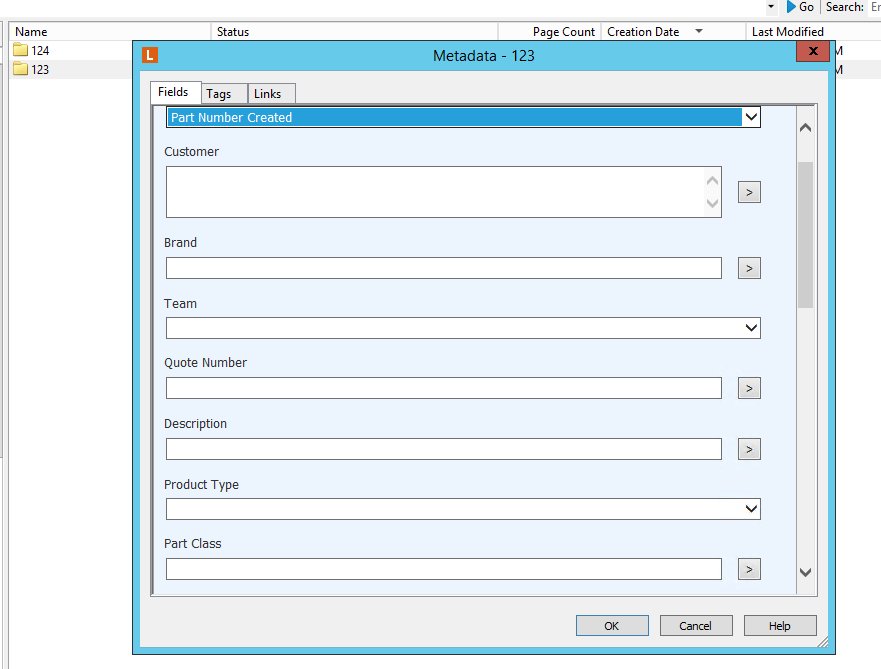Sort by the Creation Date column header
881x669 pixels.
point(643,32)
